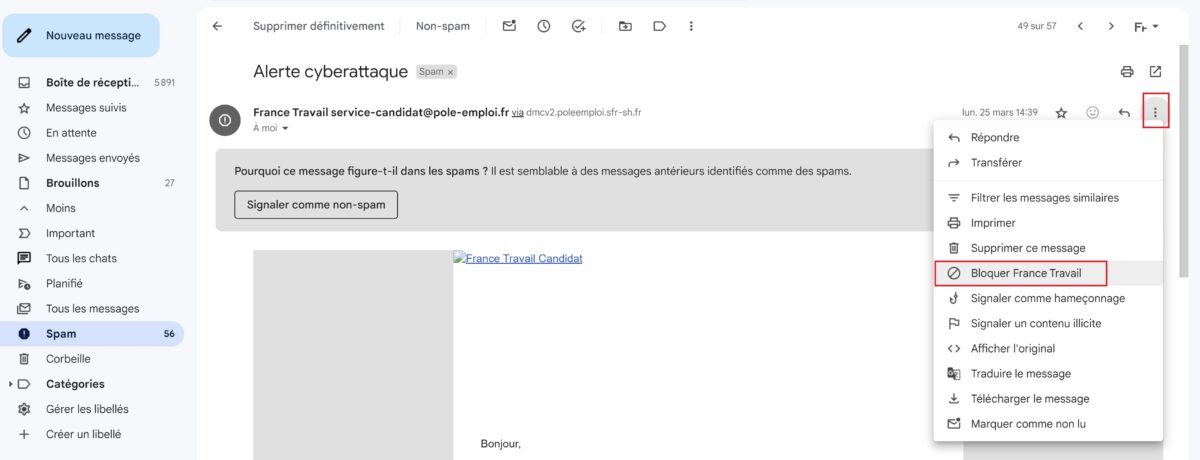Click the add to tasks icon
The width and height of the screenshot is (1200, 460).
[578, 26]
